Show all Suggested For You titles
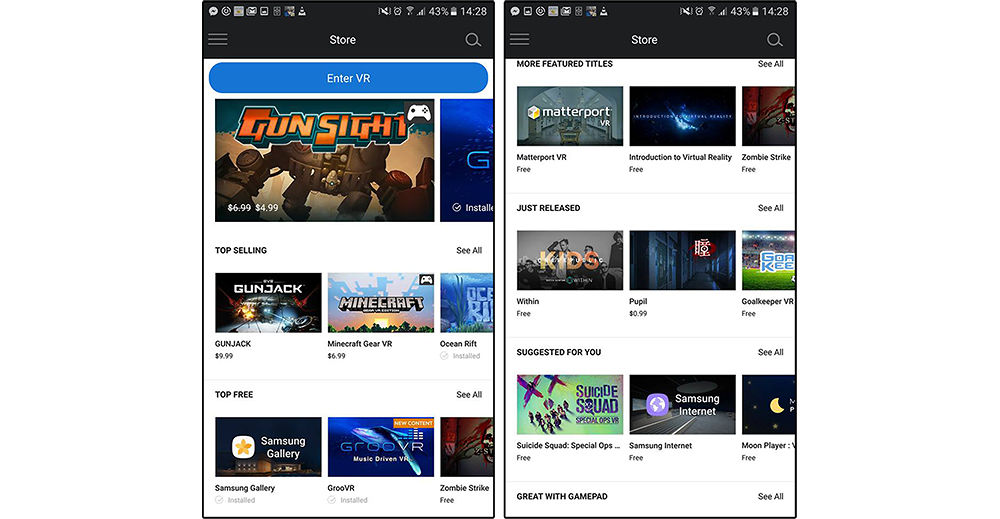1000x519 pixels. 770,352
